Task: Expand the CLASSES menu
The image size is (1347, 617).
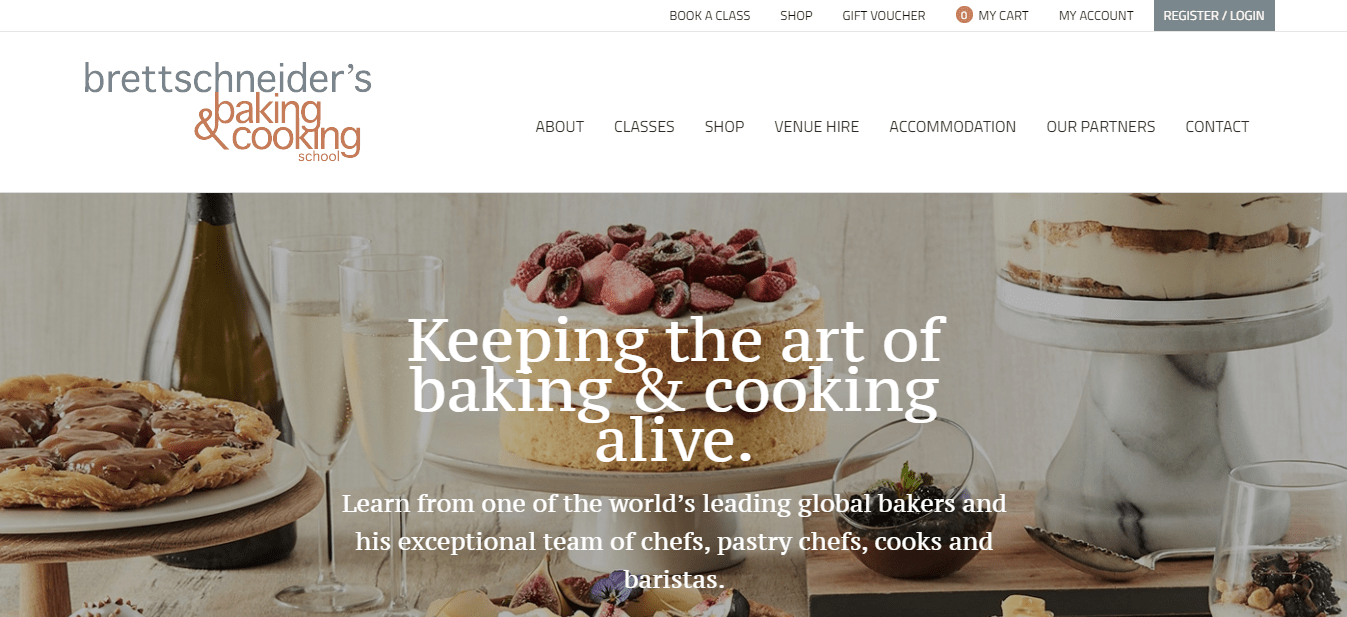Action: click(x=644, y=127)
